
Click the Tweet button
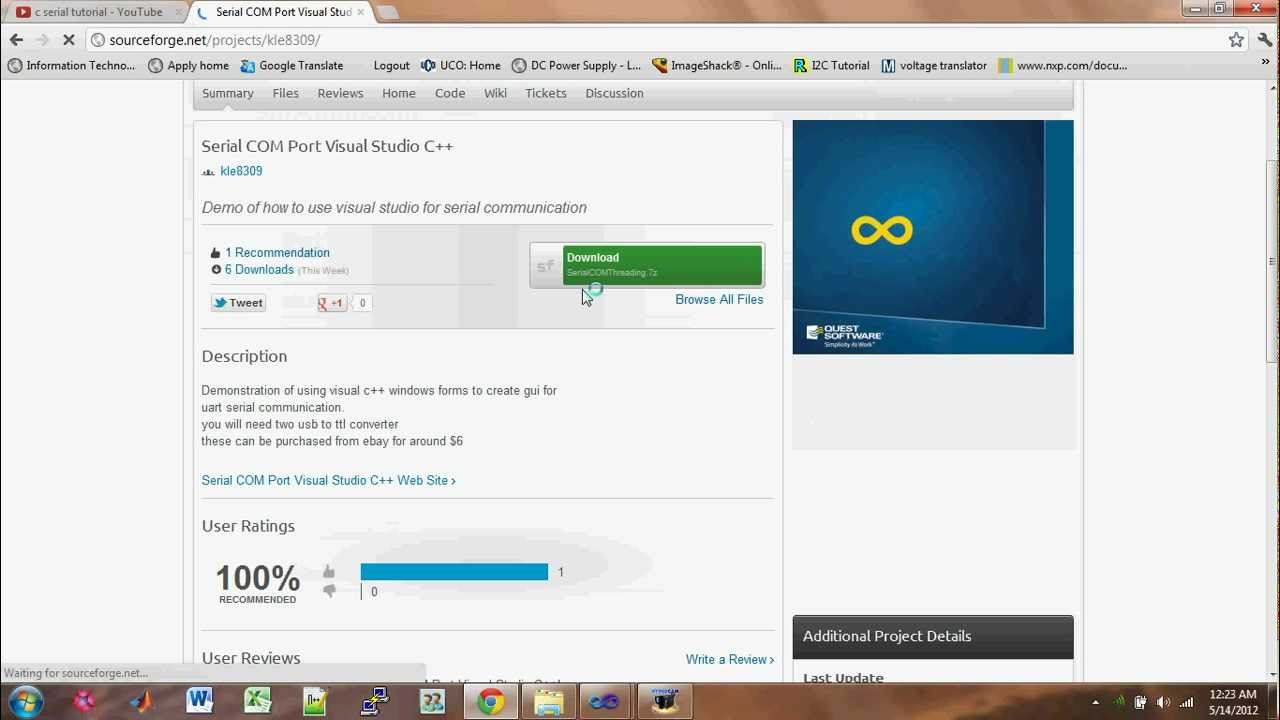(x=238, y=303)
